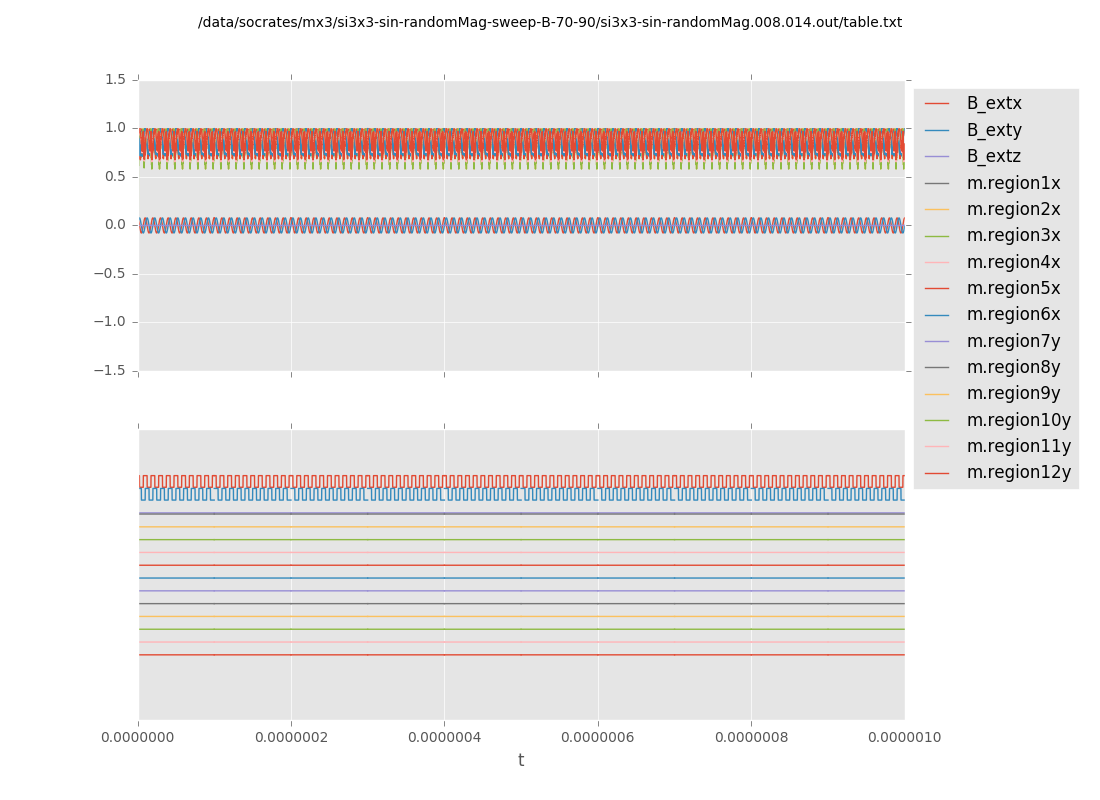Click the x-axis label "t"
Screen dimensions: 1100x800
tap(521, 761)
